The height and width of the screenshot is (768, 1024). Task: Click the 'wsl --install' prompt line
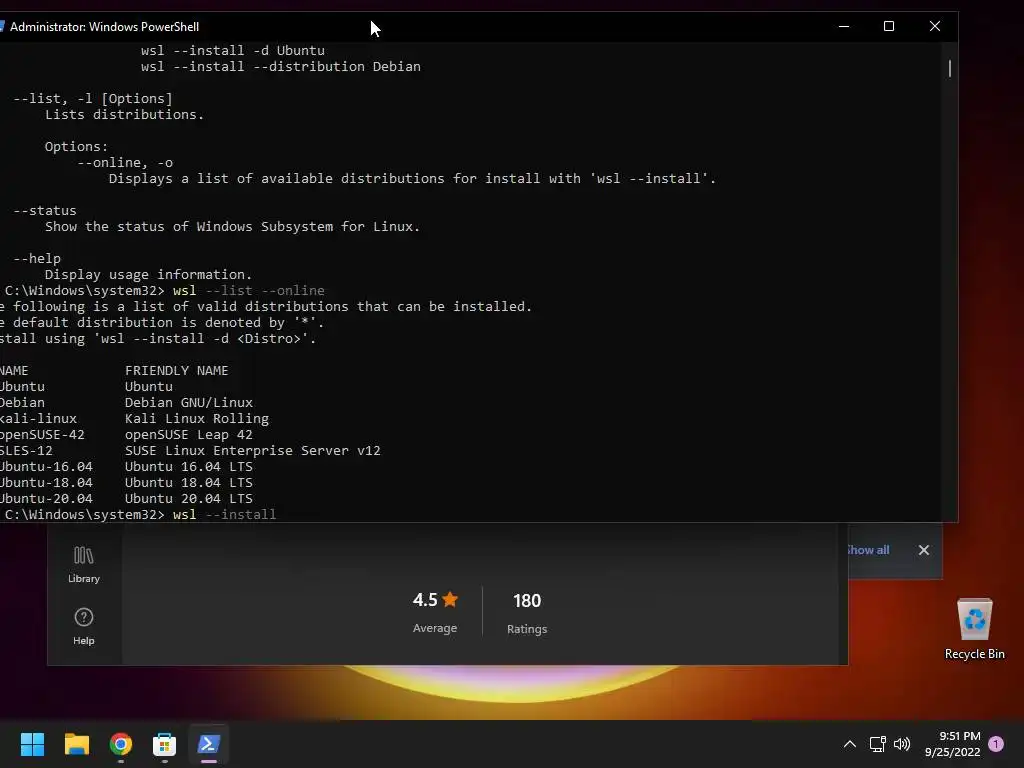140,515
